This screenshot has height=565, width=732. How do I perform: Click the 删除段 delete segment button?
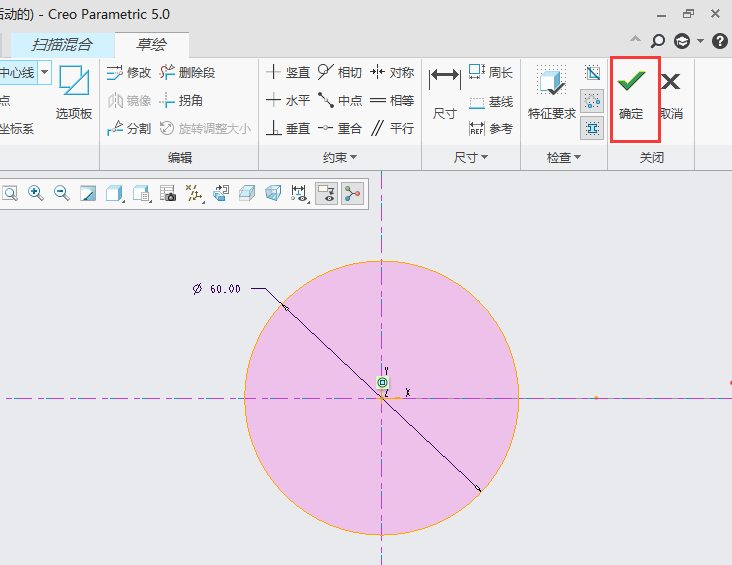point(188,73)
